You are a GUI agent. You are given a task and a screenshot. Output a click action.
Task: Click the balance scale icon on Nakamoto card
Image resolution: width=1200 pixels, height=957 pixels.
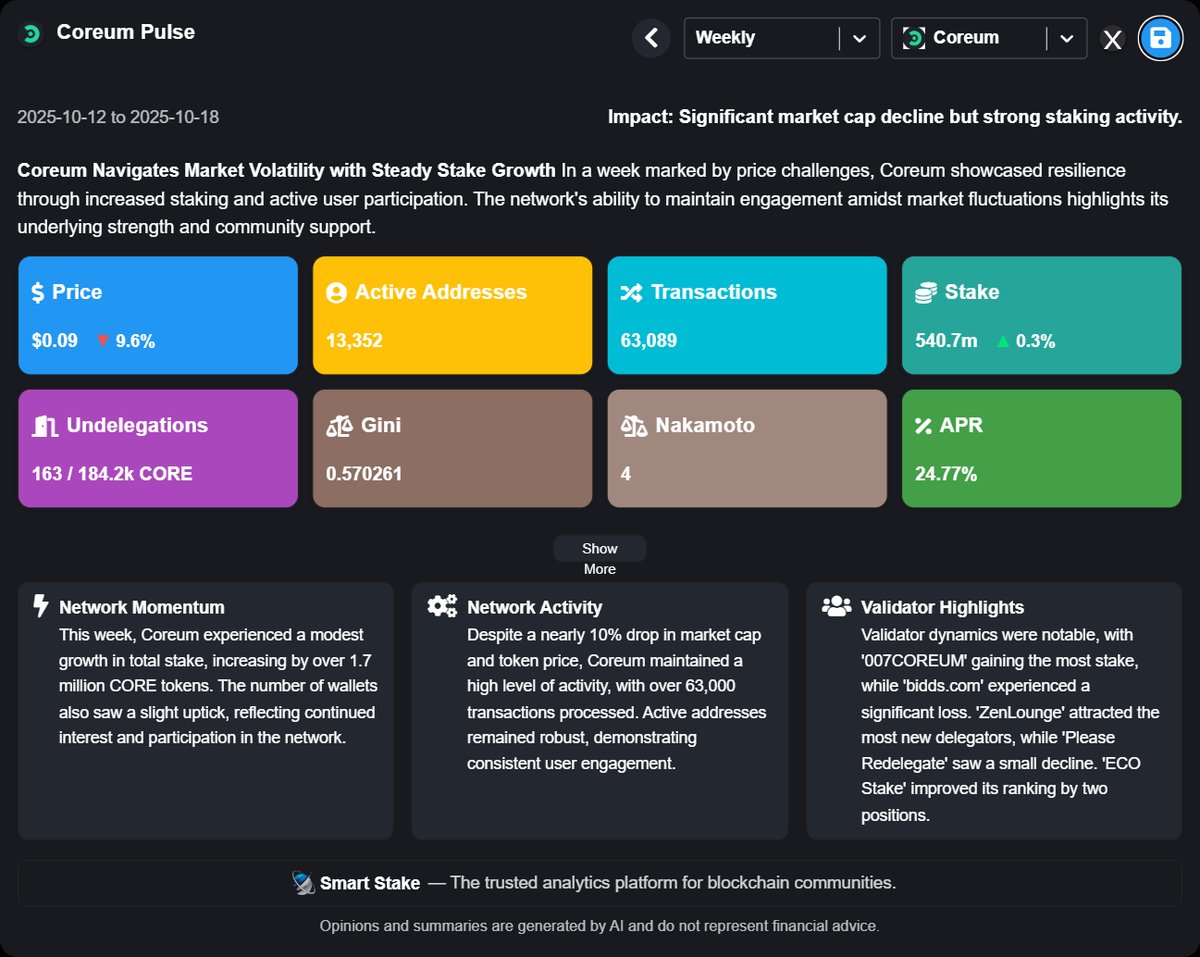coord(634,426)
